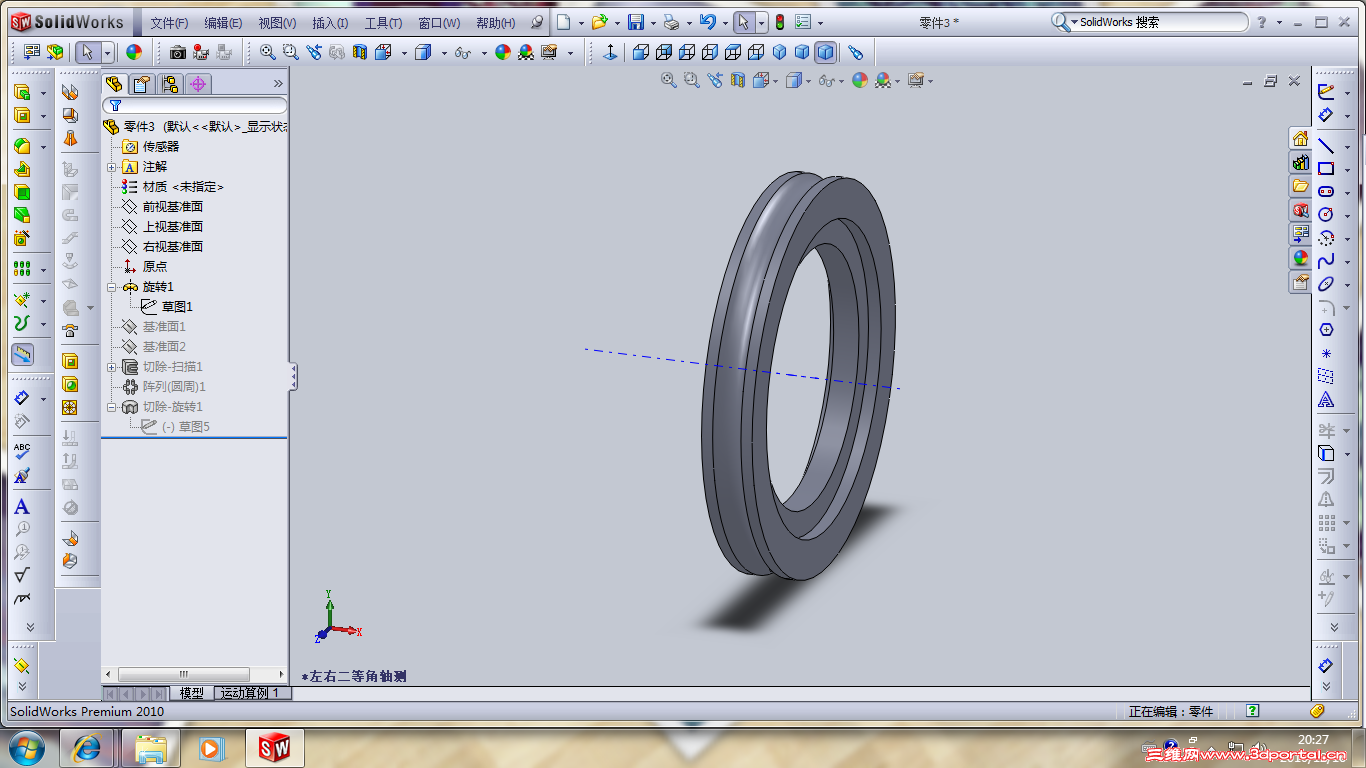The width and height of the screenshot is (1366, 768).
Task: Open Internet Explorer from taskbar
Action: point(87,747)
